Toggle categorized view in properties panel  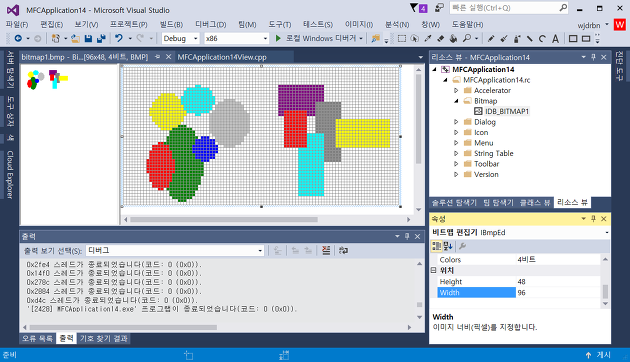point(436,246)
